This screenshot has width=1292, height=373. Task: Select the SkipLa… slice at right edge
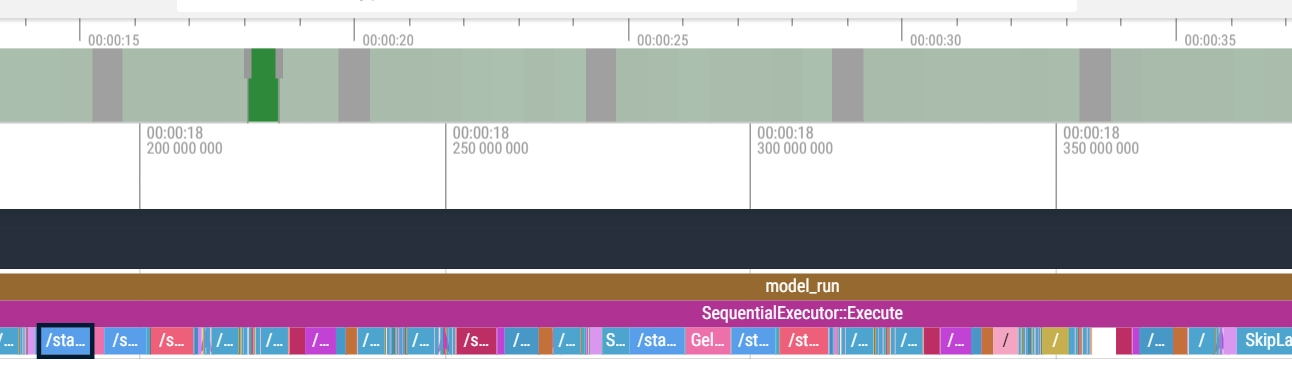1264,341
